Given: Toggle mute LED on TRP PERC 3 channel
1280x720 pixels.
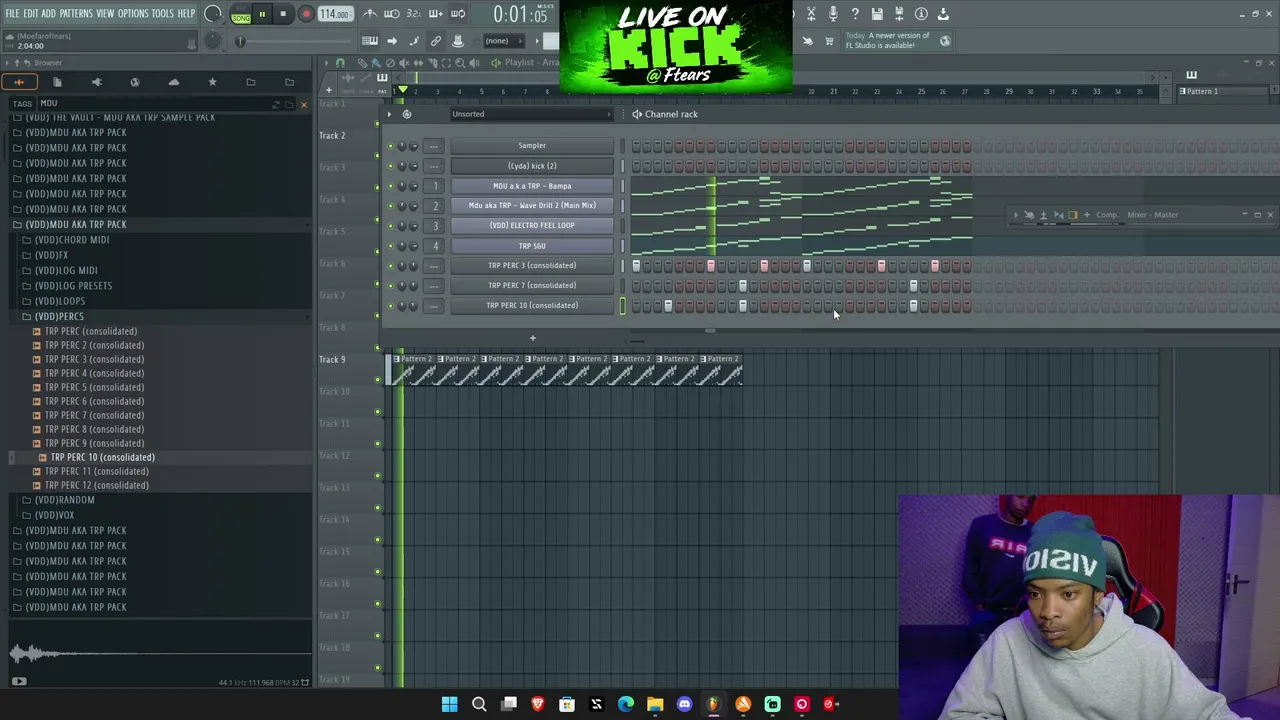Looking at the screenshot, I should [391, 266].
